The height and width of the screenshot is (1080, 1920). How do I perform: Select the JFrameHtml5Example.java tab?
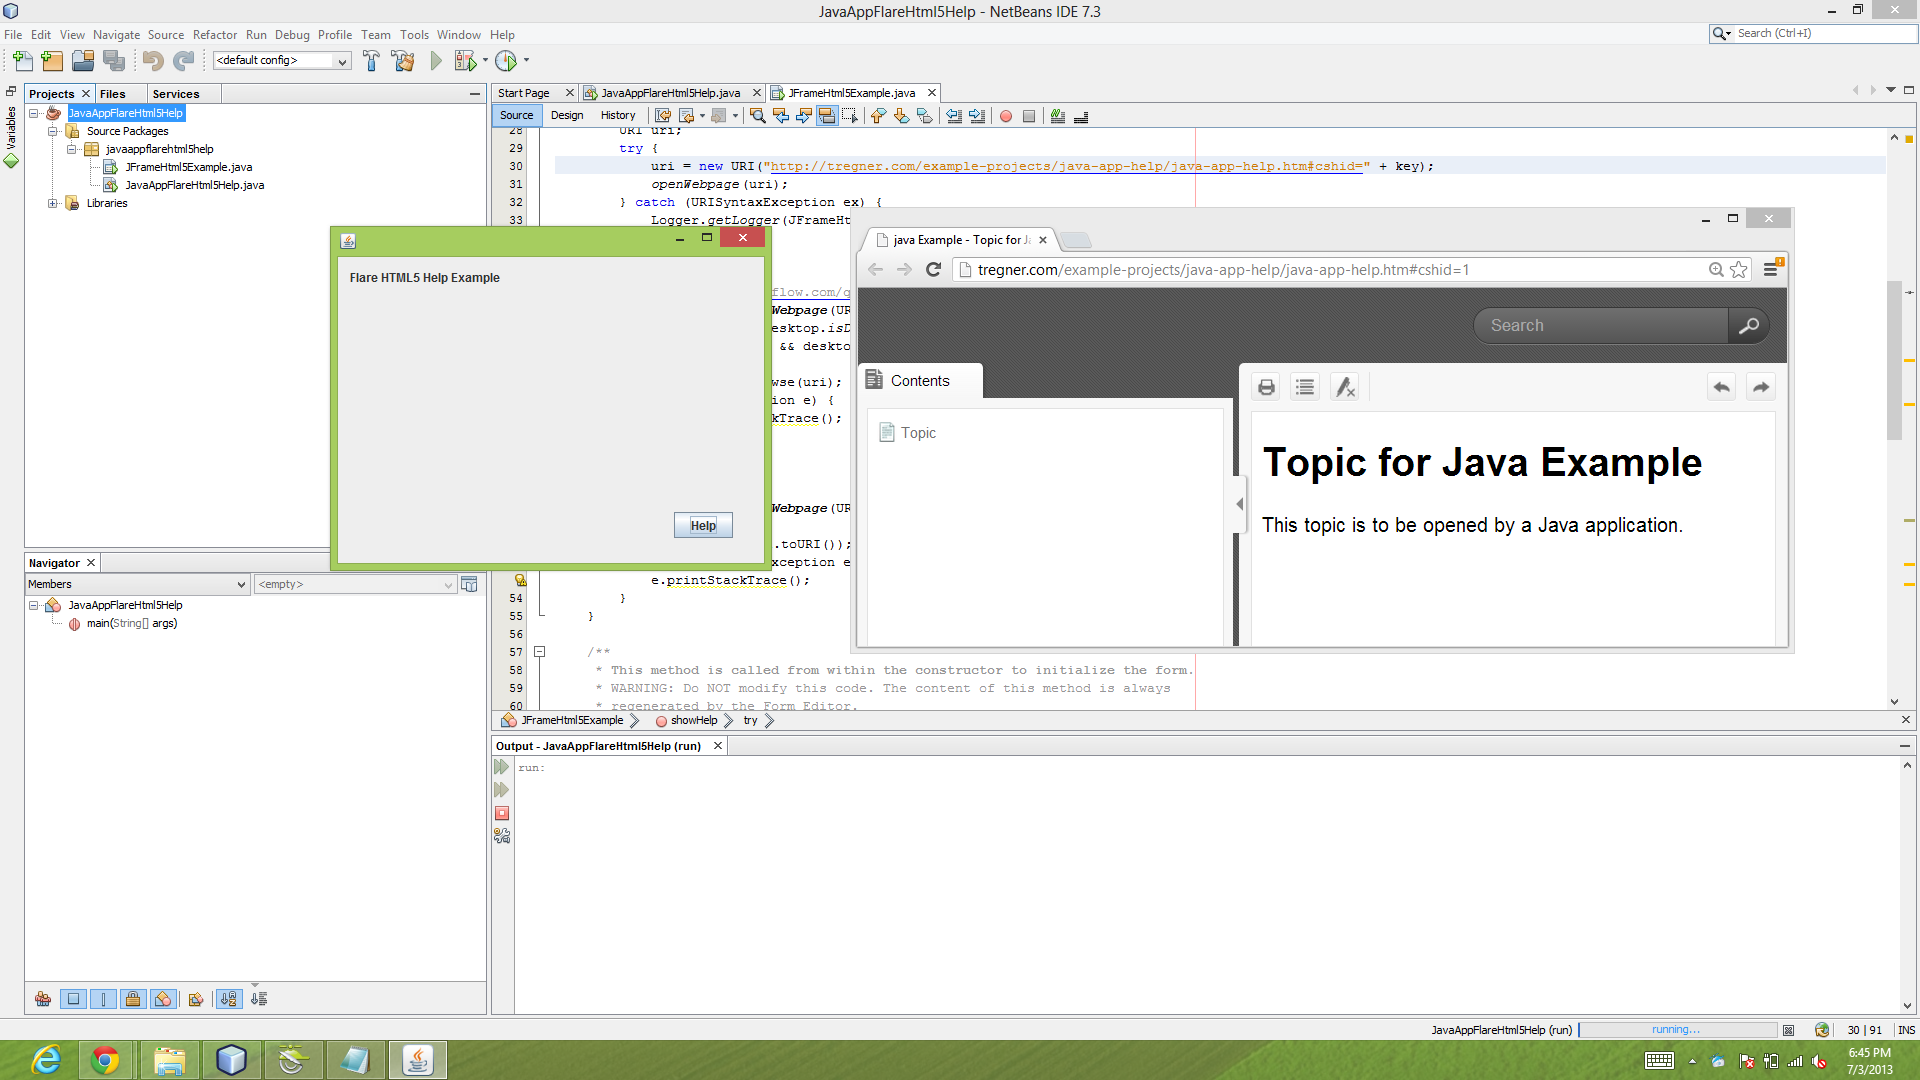pos(851,92)
